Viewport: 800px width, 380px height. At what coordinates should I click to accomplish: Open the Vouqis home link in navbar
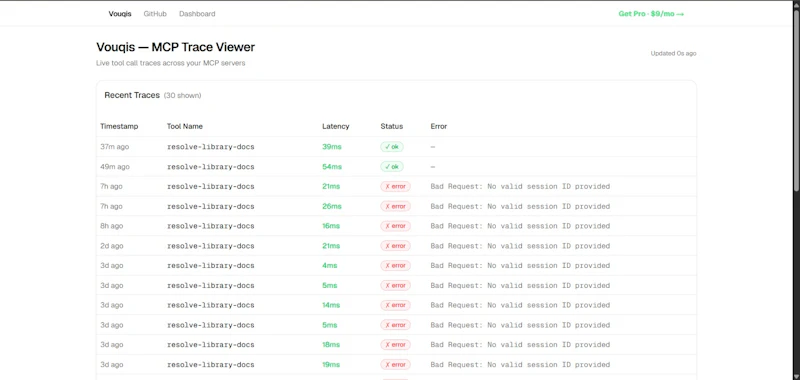[120, 14]
